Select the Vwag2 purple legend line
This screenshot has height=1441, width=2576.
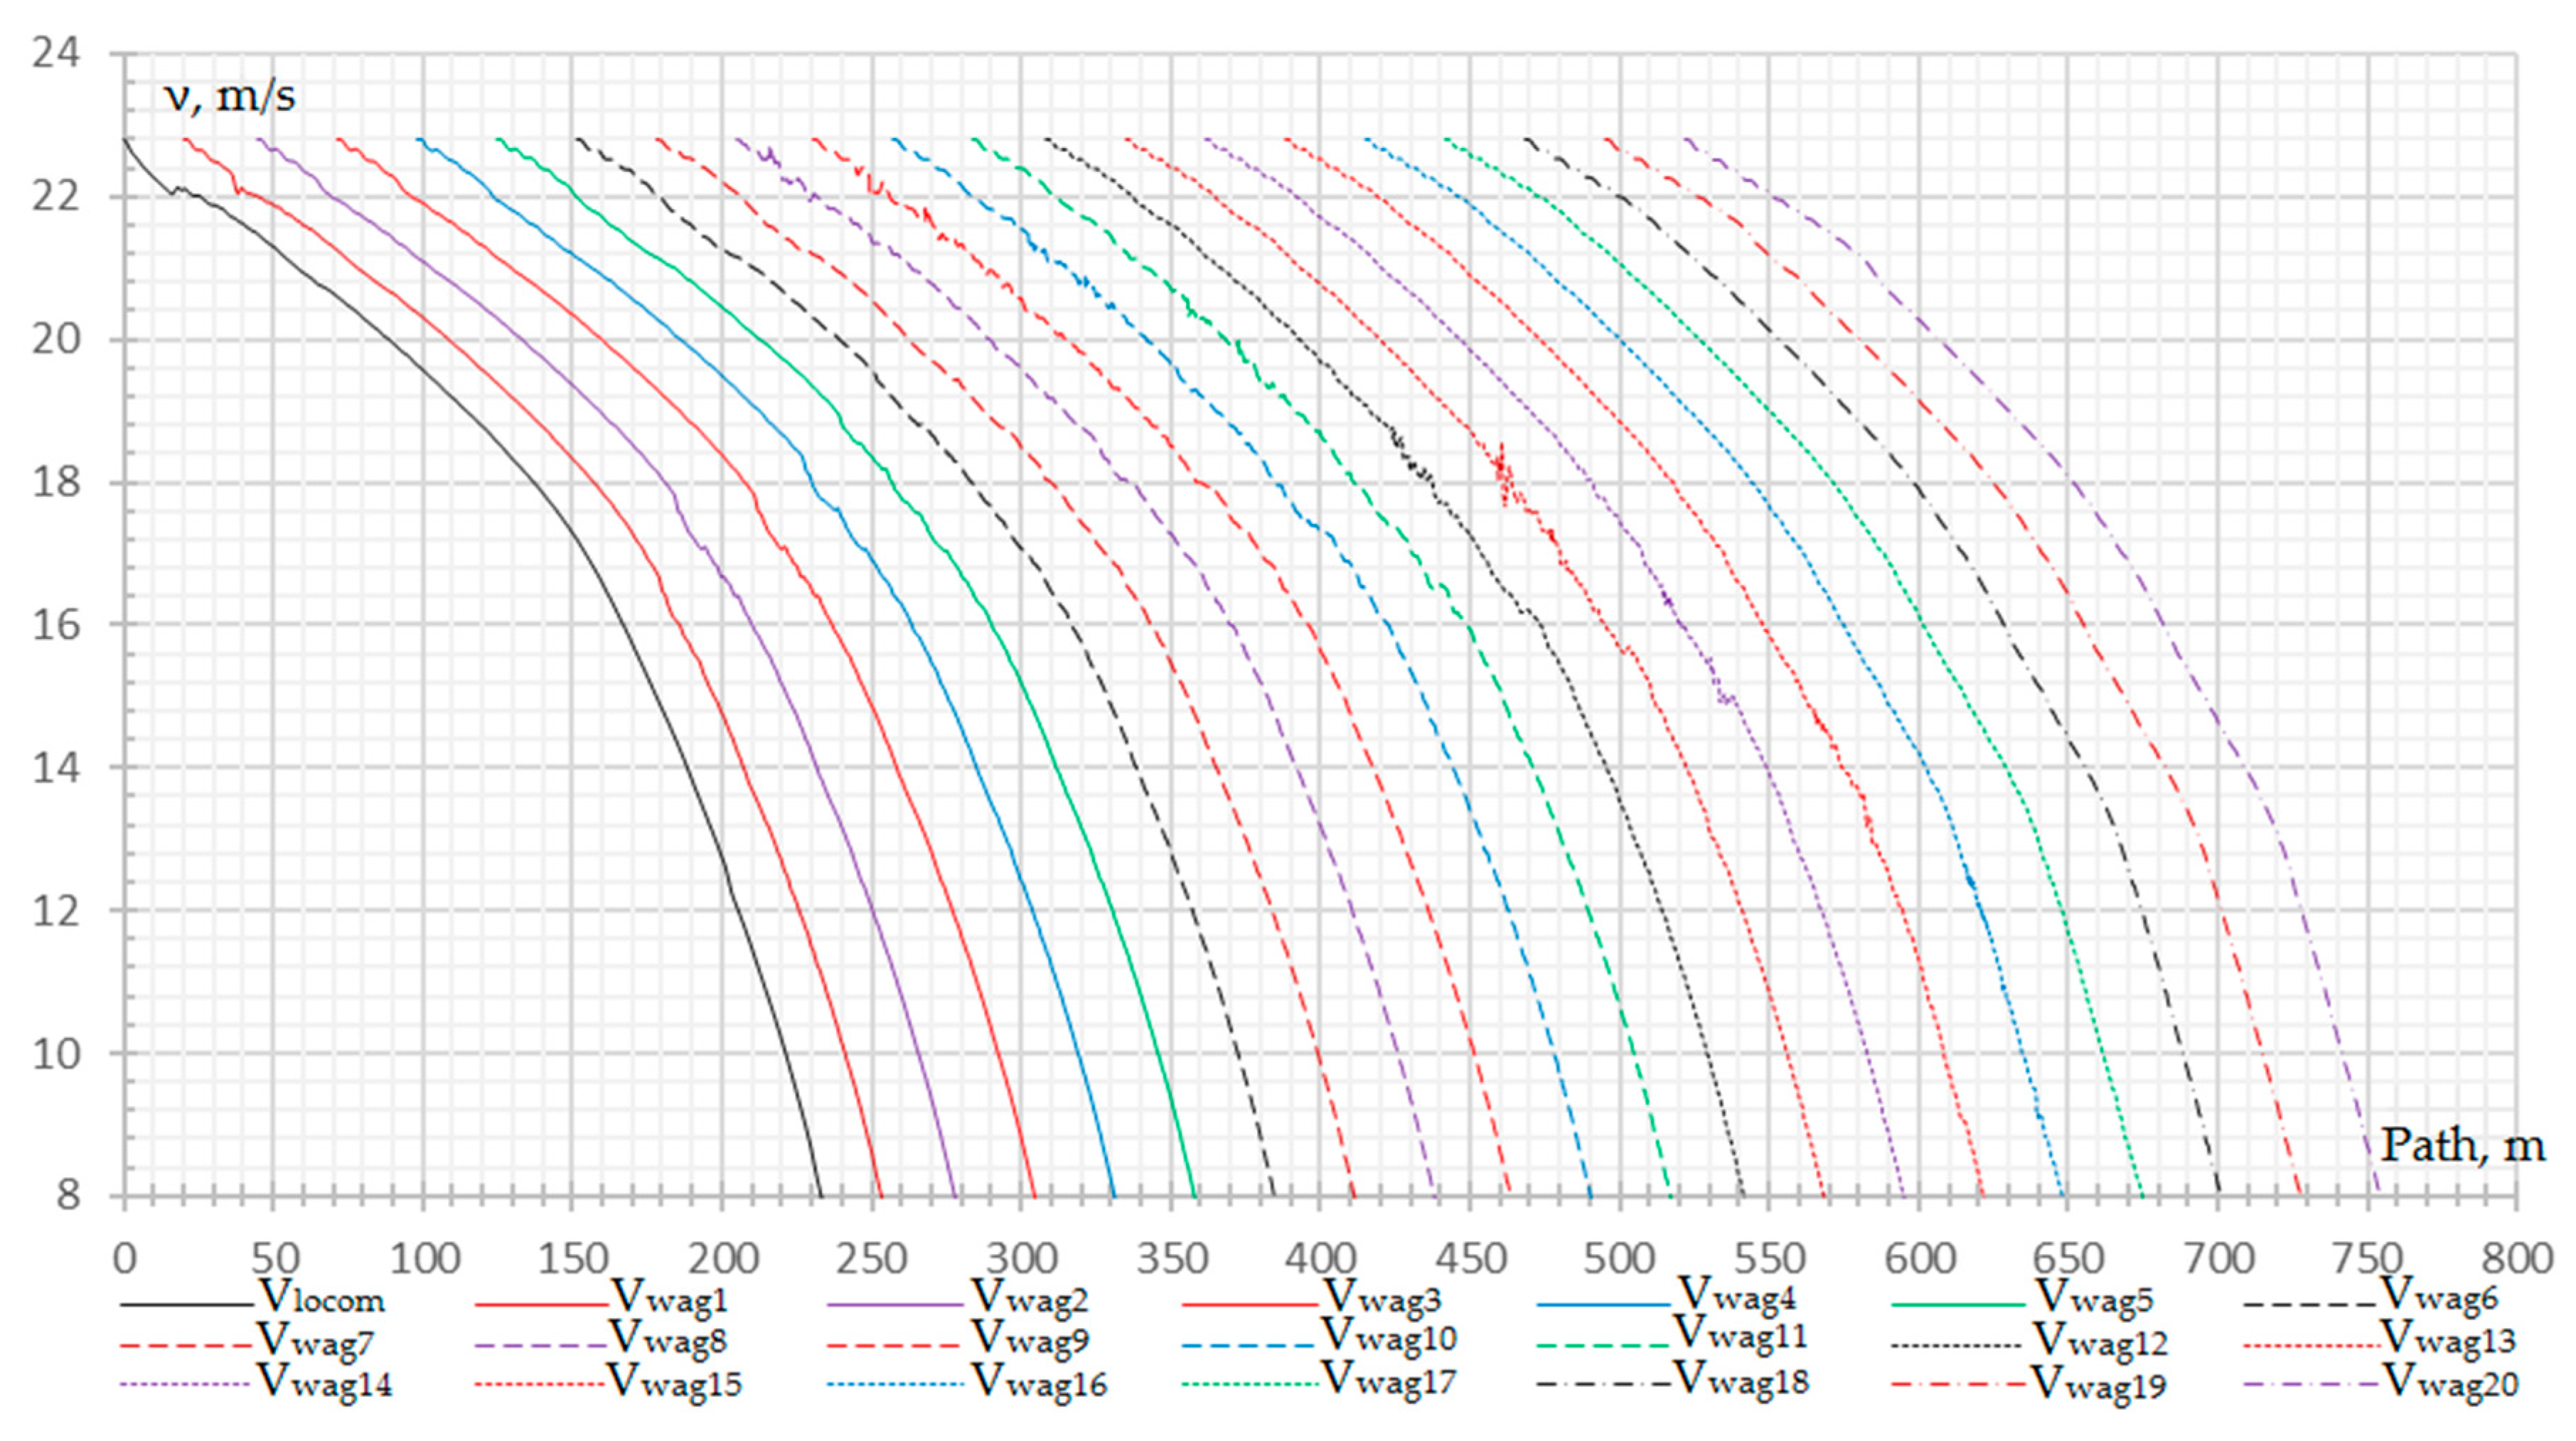[895, 1305]
